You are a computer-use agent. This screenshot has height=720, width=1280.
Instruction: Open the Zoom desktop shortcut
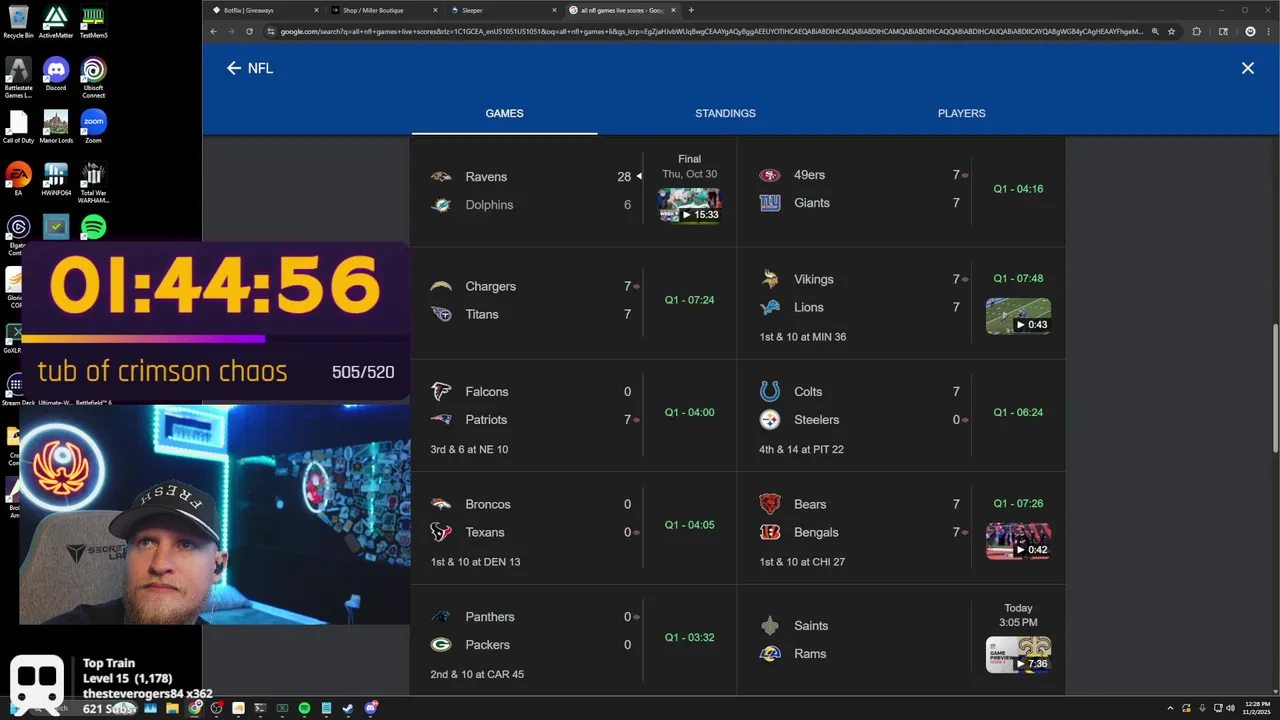pos(93,127)
